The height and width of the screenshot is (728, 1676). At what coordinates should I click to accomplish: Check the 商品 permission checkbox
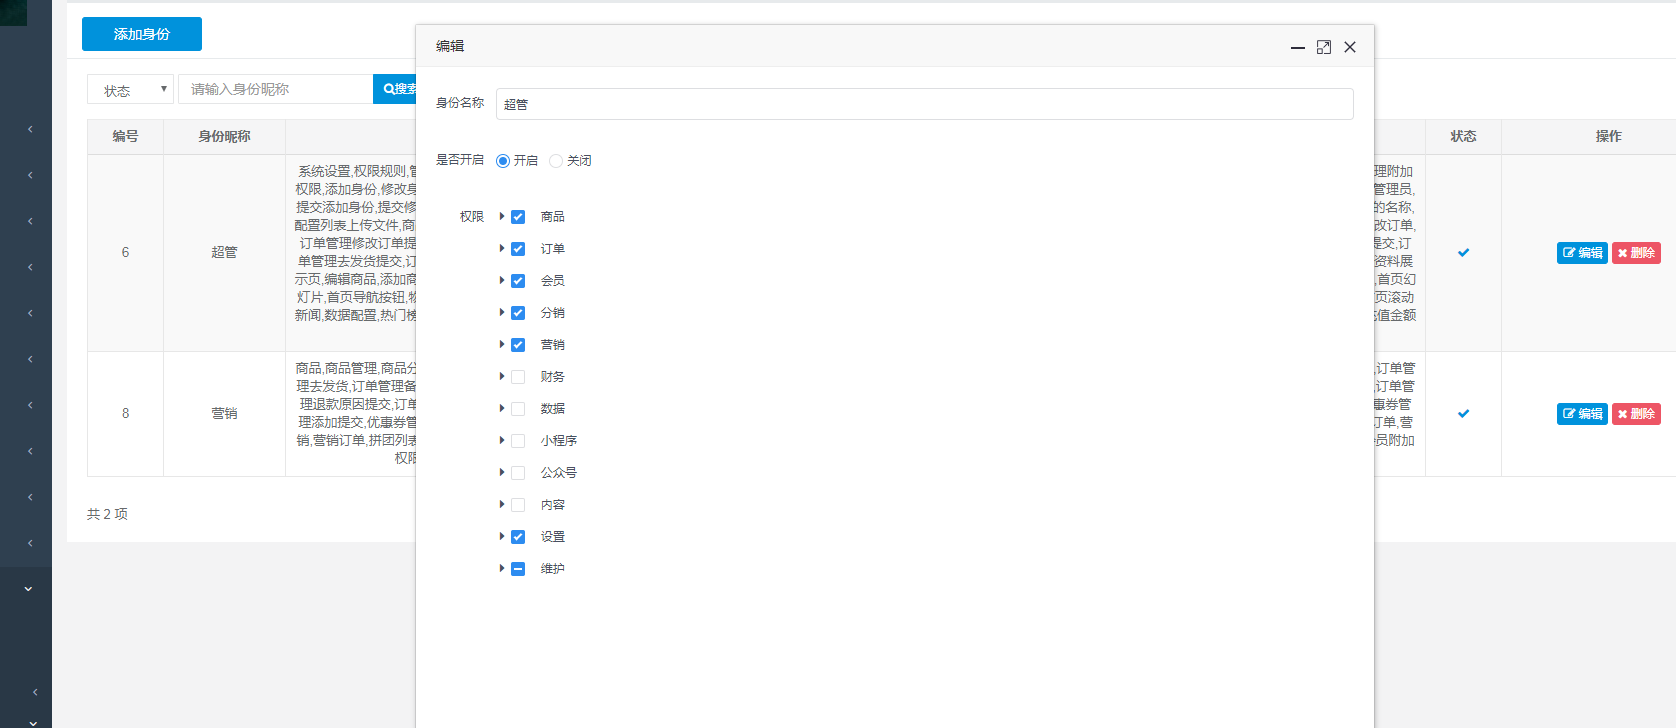coord(518,217)
